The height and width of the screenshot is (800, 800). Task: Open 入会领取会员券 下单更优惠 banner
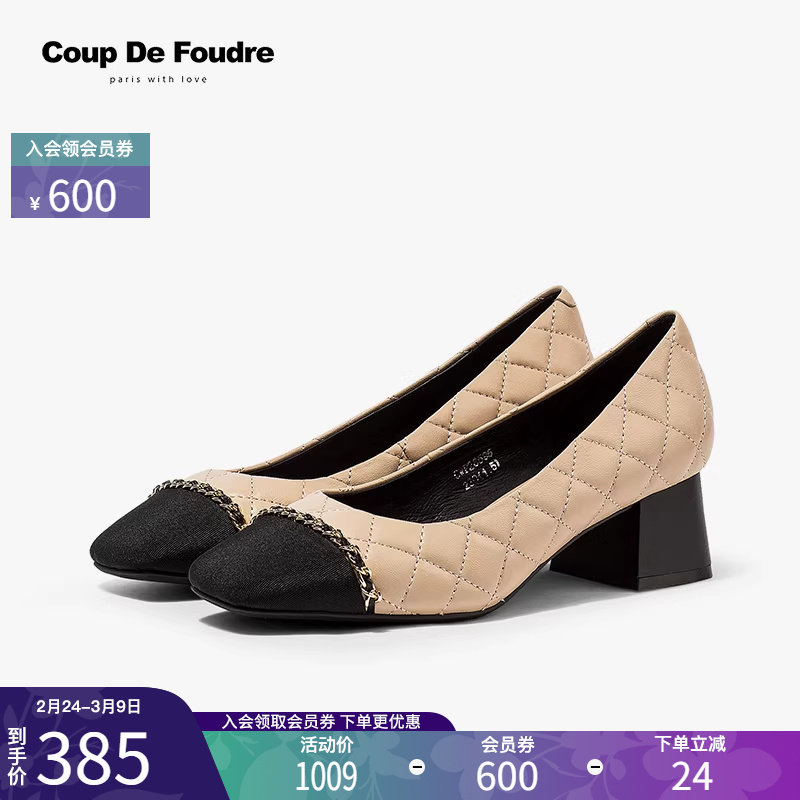pos(321,721)
